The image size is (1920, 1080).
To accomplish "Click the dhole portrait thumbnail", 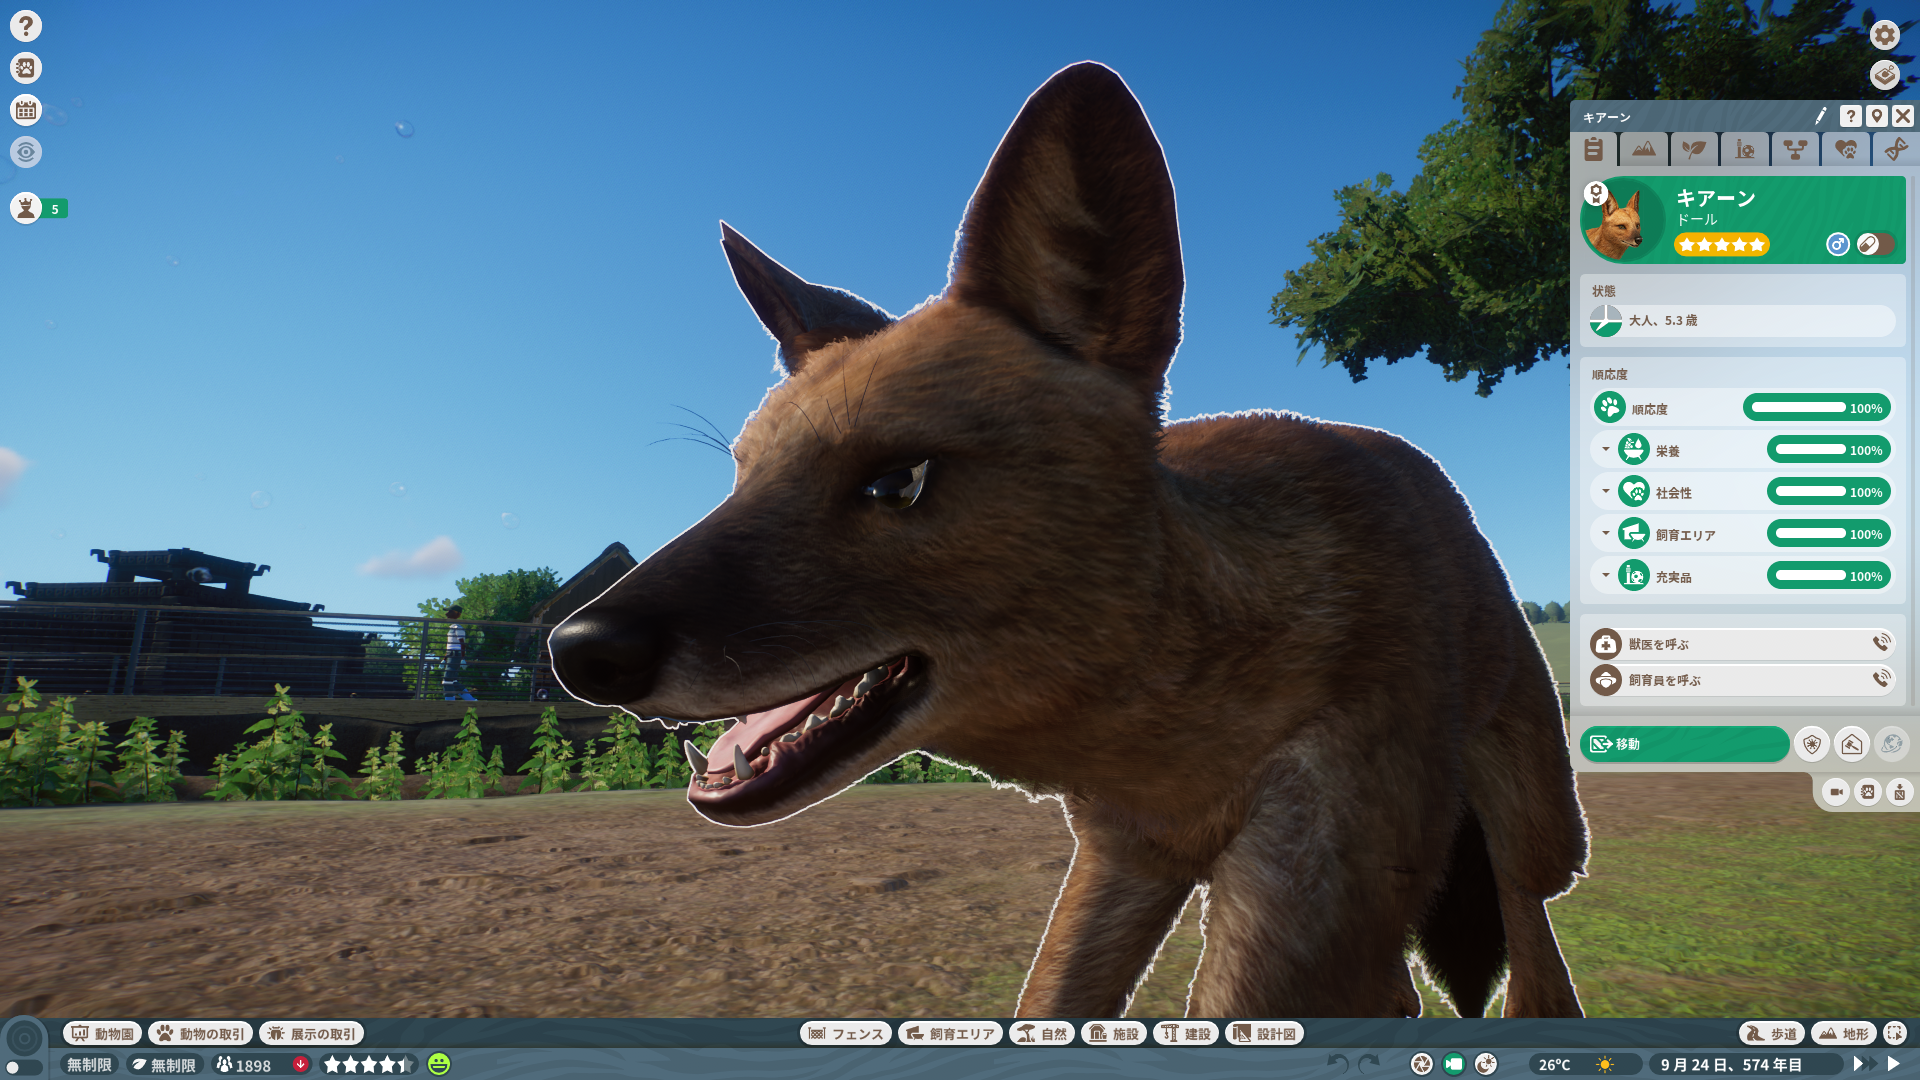I will pos(1623,222).
